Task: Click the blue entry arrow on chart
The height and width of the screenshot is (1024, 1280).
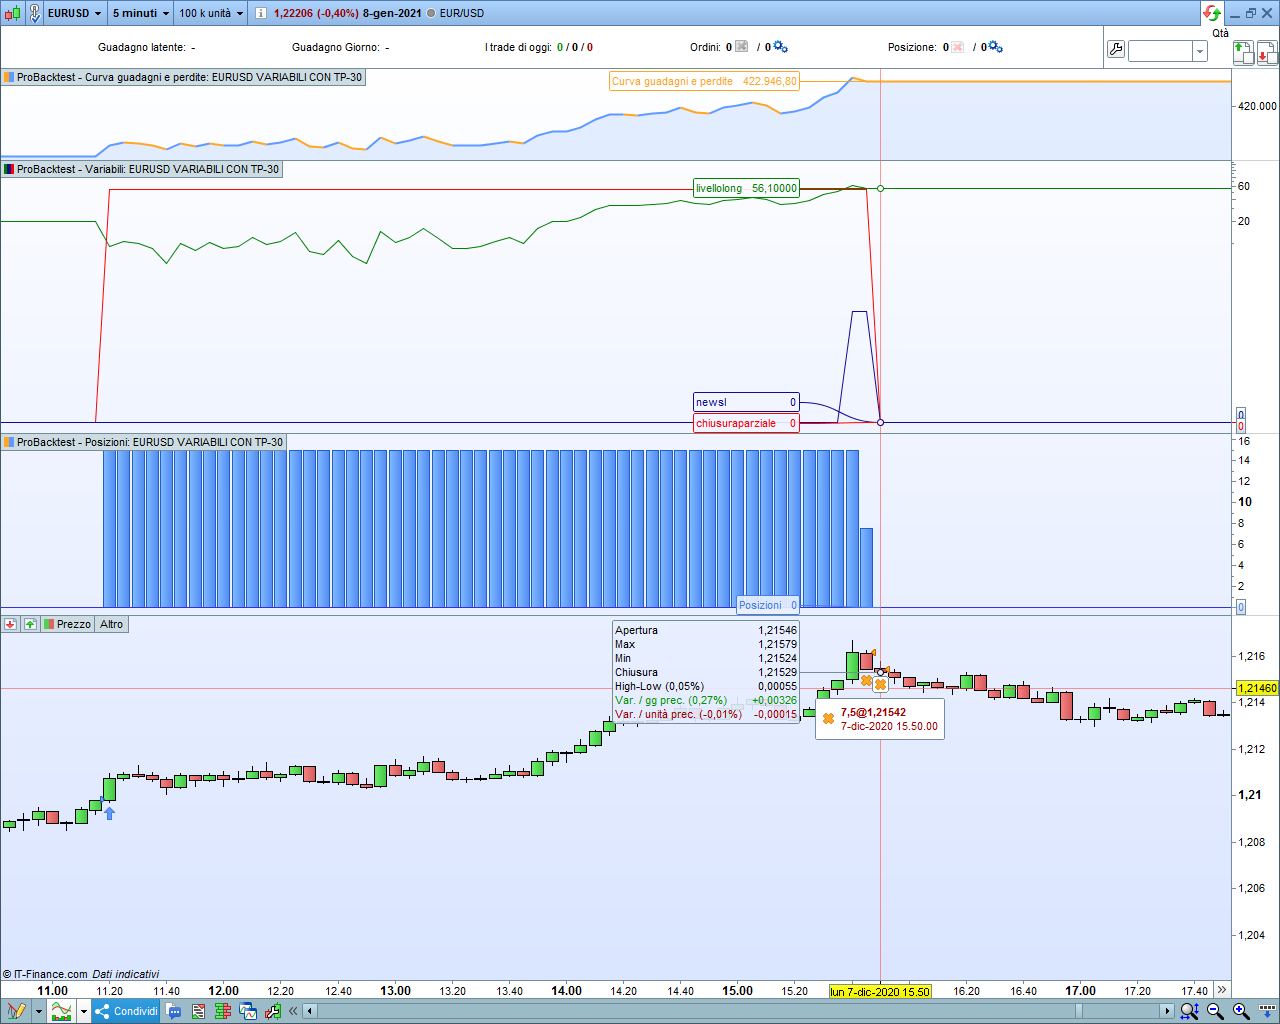Action: click(110, 813)
